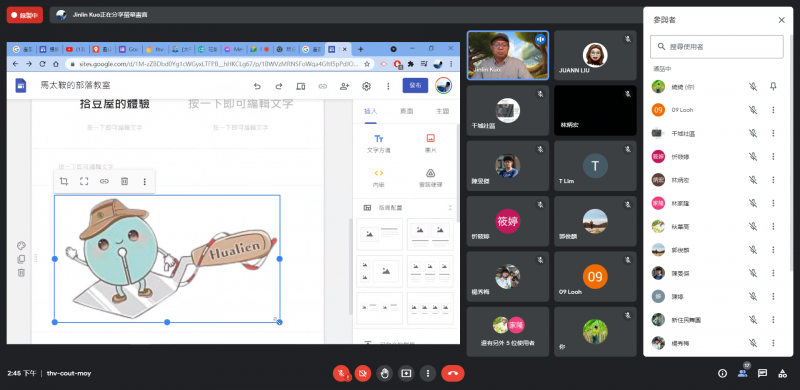Click the present screen button in Meet

click(x=406, y=374)
